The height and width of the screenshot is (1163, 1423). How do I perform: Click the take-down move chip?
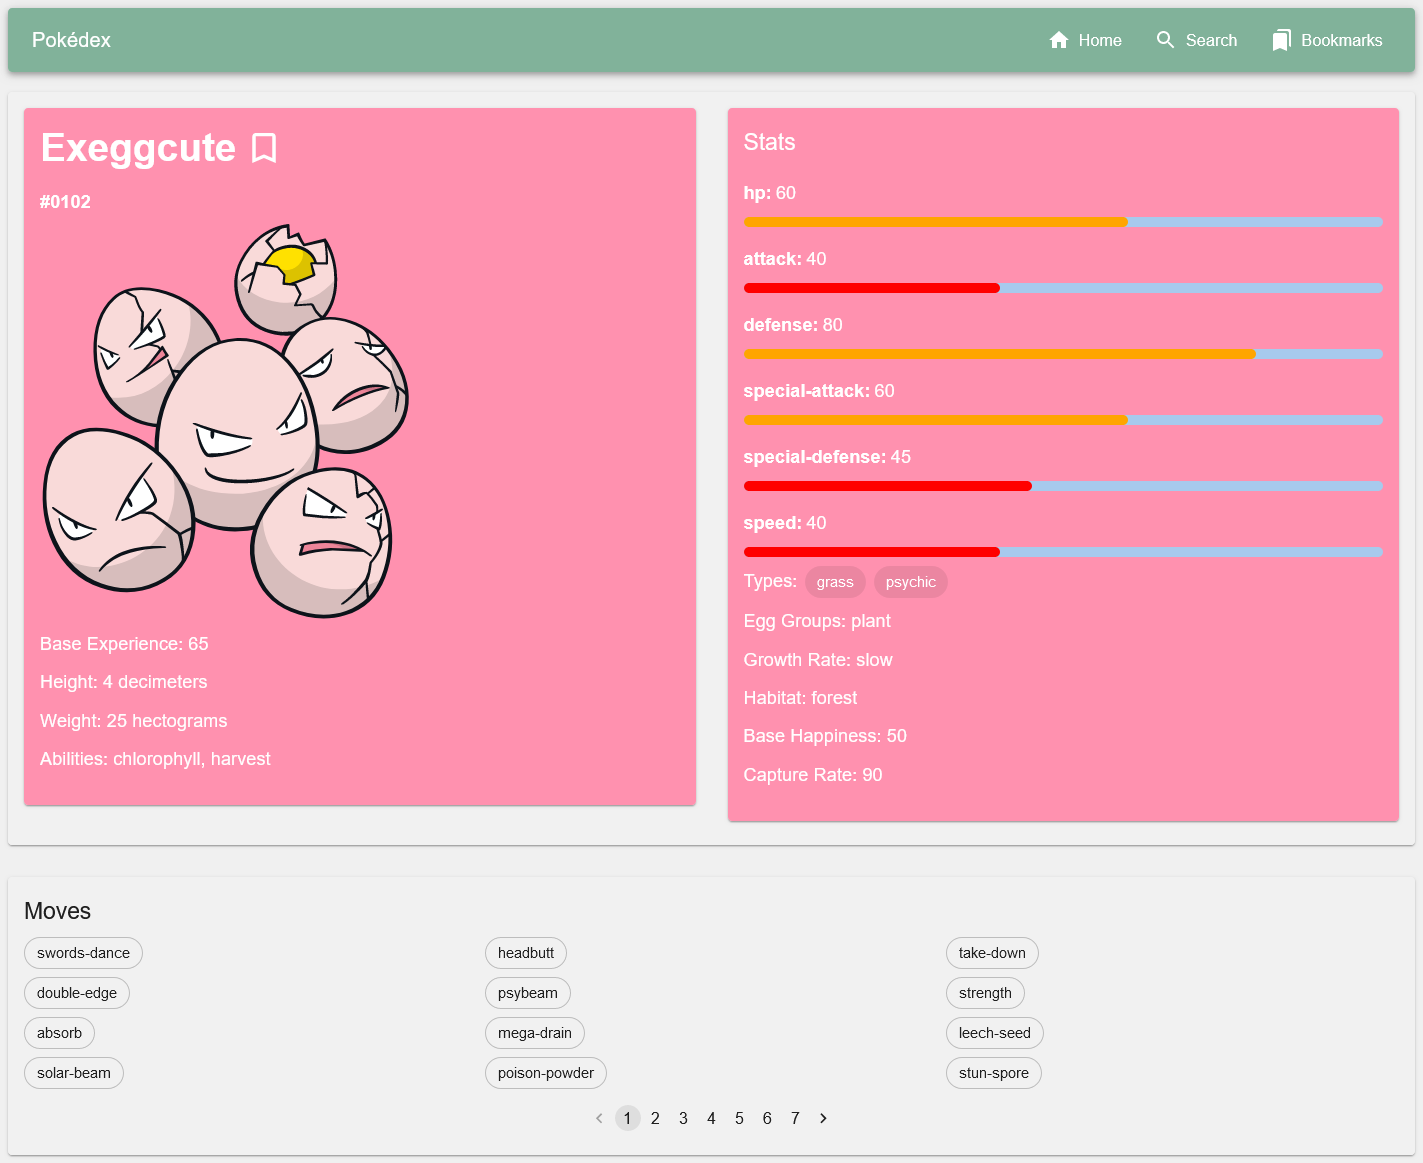point(992,953)
